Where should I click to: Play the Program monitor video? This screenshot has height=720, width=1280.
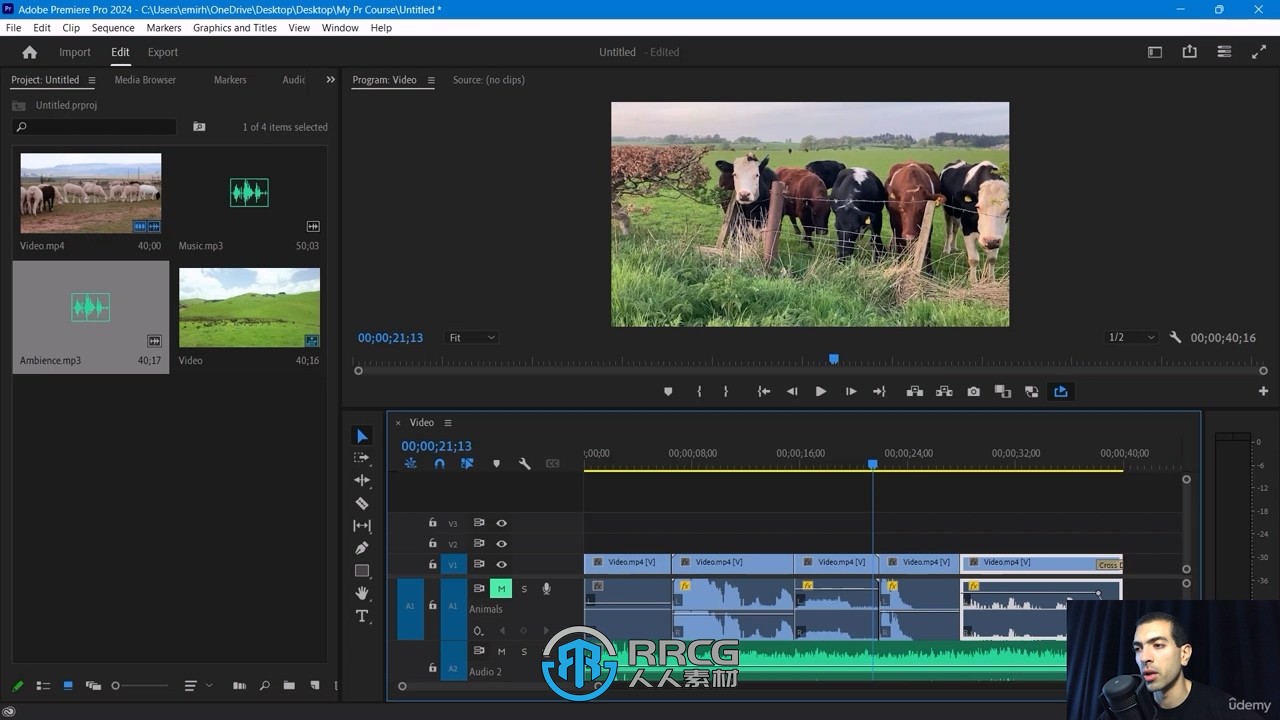[821, 391]
